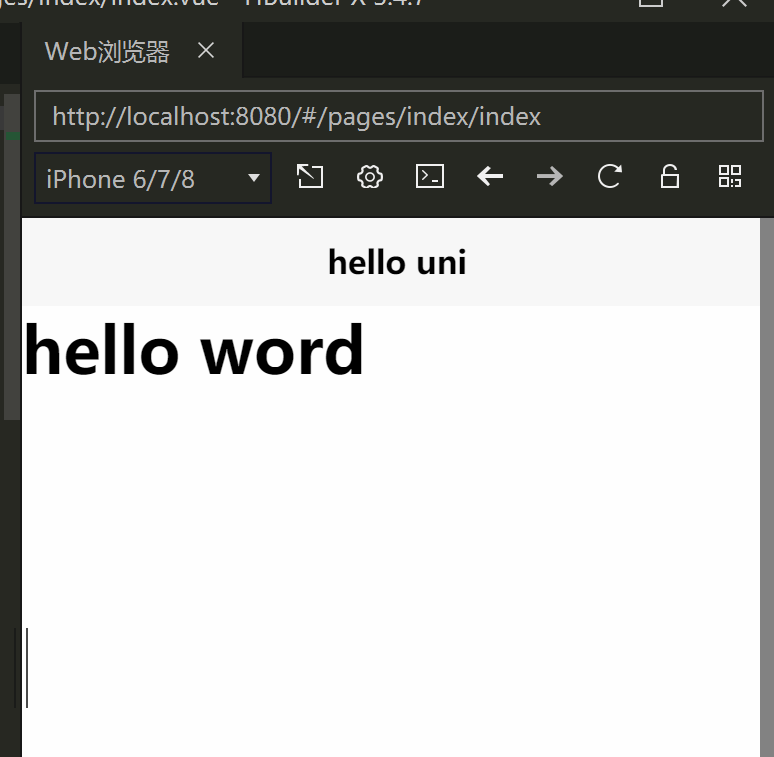Focus the localhost URL address field
774x757 pixels.
399,116
